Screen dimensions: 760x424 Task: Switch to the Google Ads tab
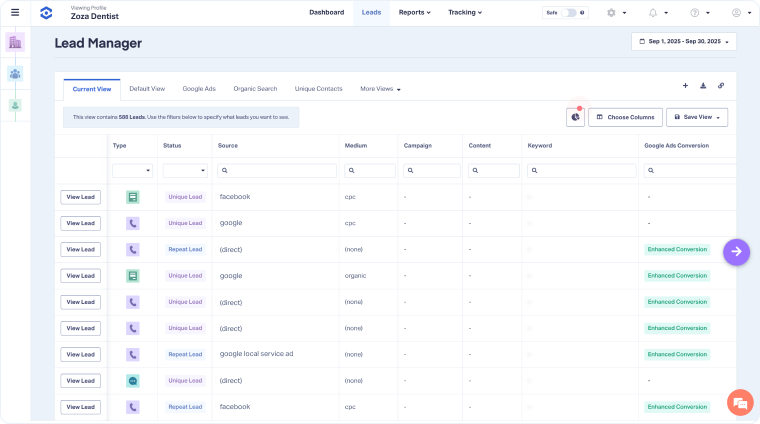tap(199, 89)
